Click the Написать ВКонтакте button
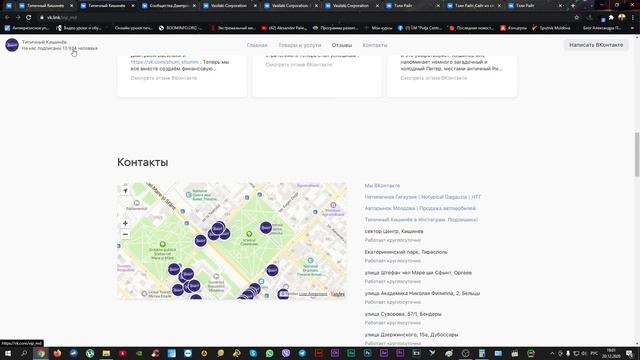Screen dimensions: 640x360 pyautogui.click(x=596, y=45)
